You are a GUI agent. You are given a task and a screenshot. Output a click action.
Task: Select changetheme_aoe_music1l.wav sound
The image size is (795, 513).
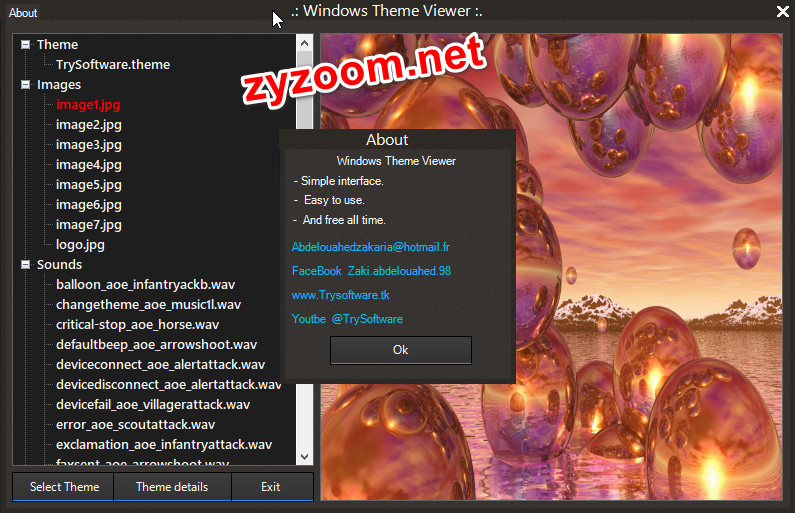coord(149,305)
